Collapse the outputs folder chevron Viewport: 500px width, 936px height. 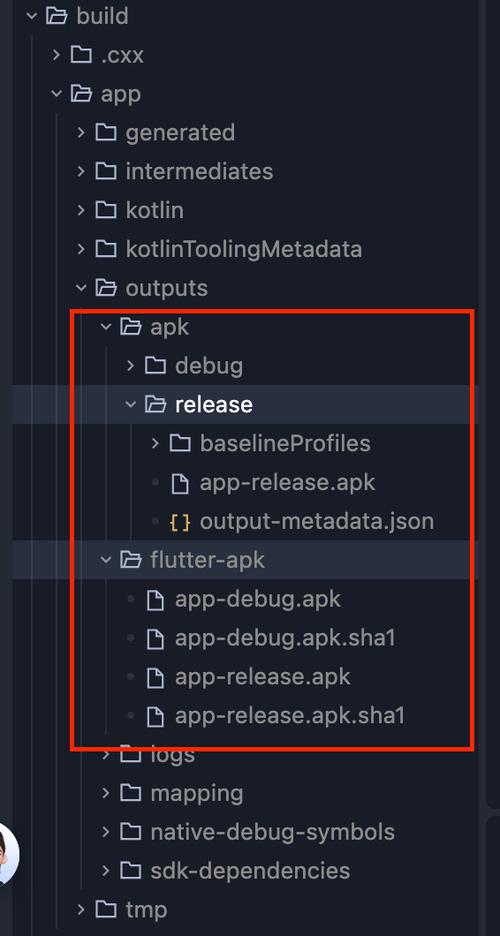[81, 288]
